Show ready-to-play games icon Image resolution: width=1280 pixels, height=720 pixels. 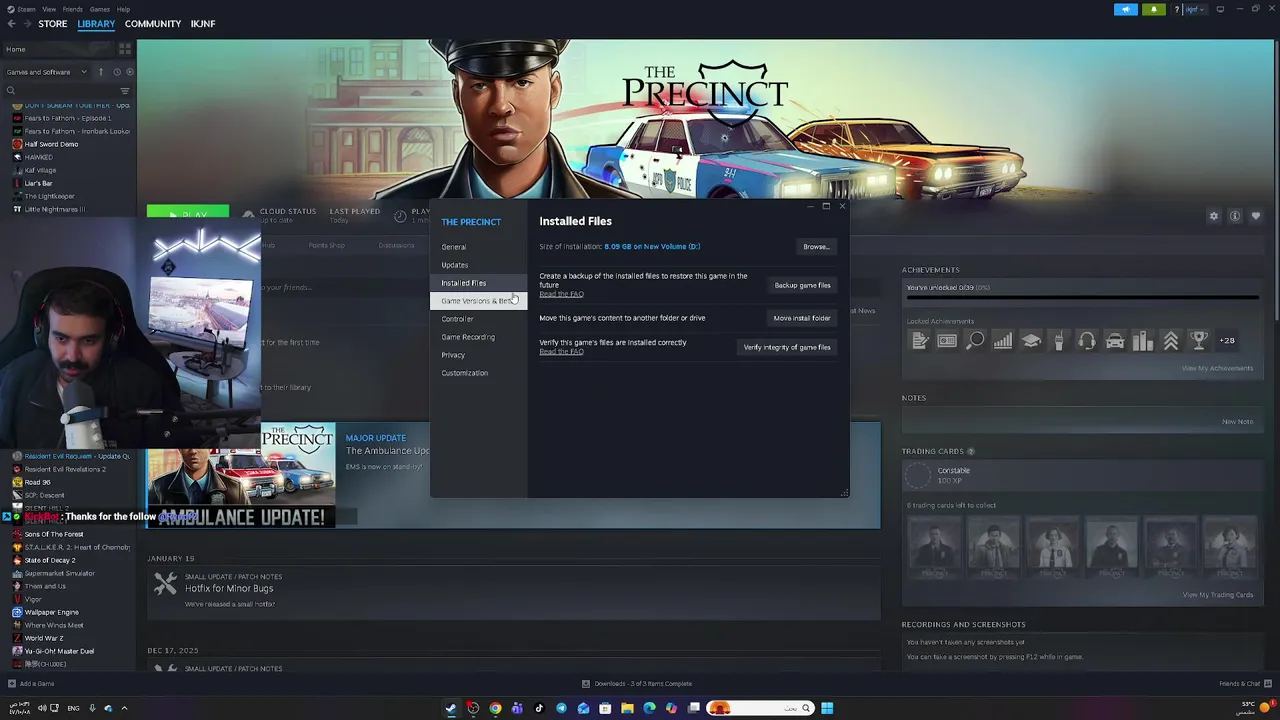(x=129, y=72)
